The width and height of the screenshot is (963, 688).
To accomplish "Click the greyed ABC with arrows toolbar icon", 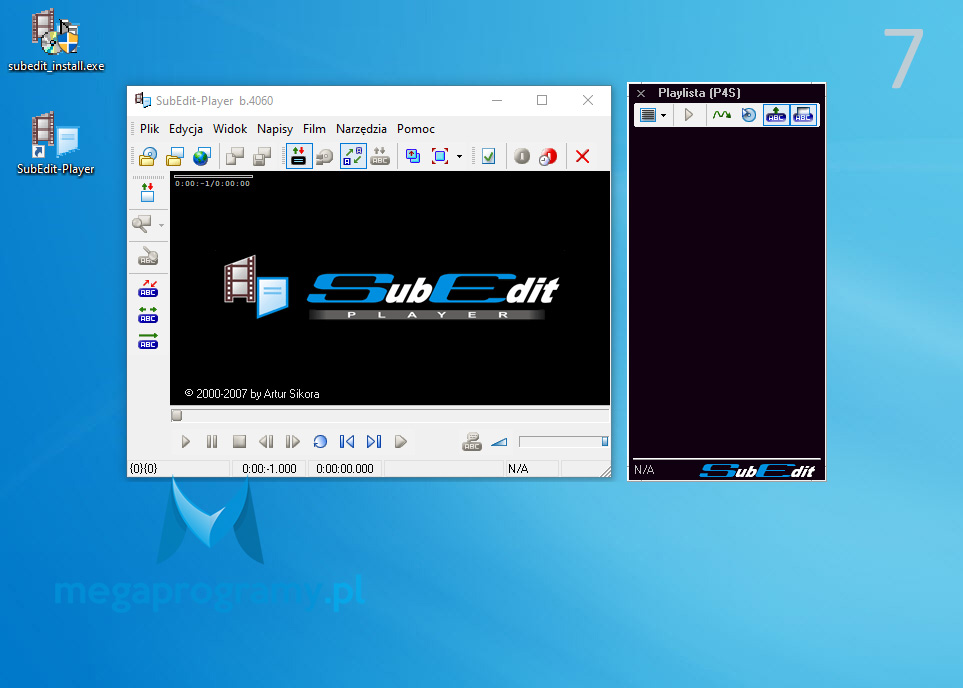I will 380,157.
